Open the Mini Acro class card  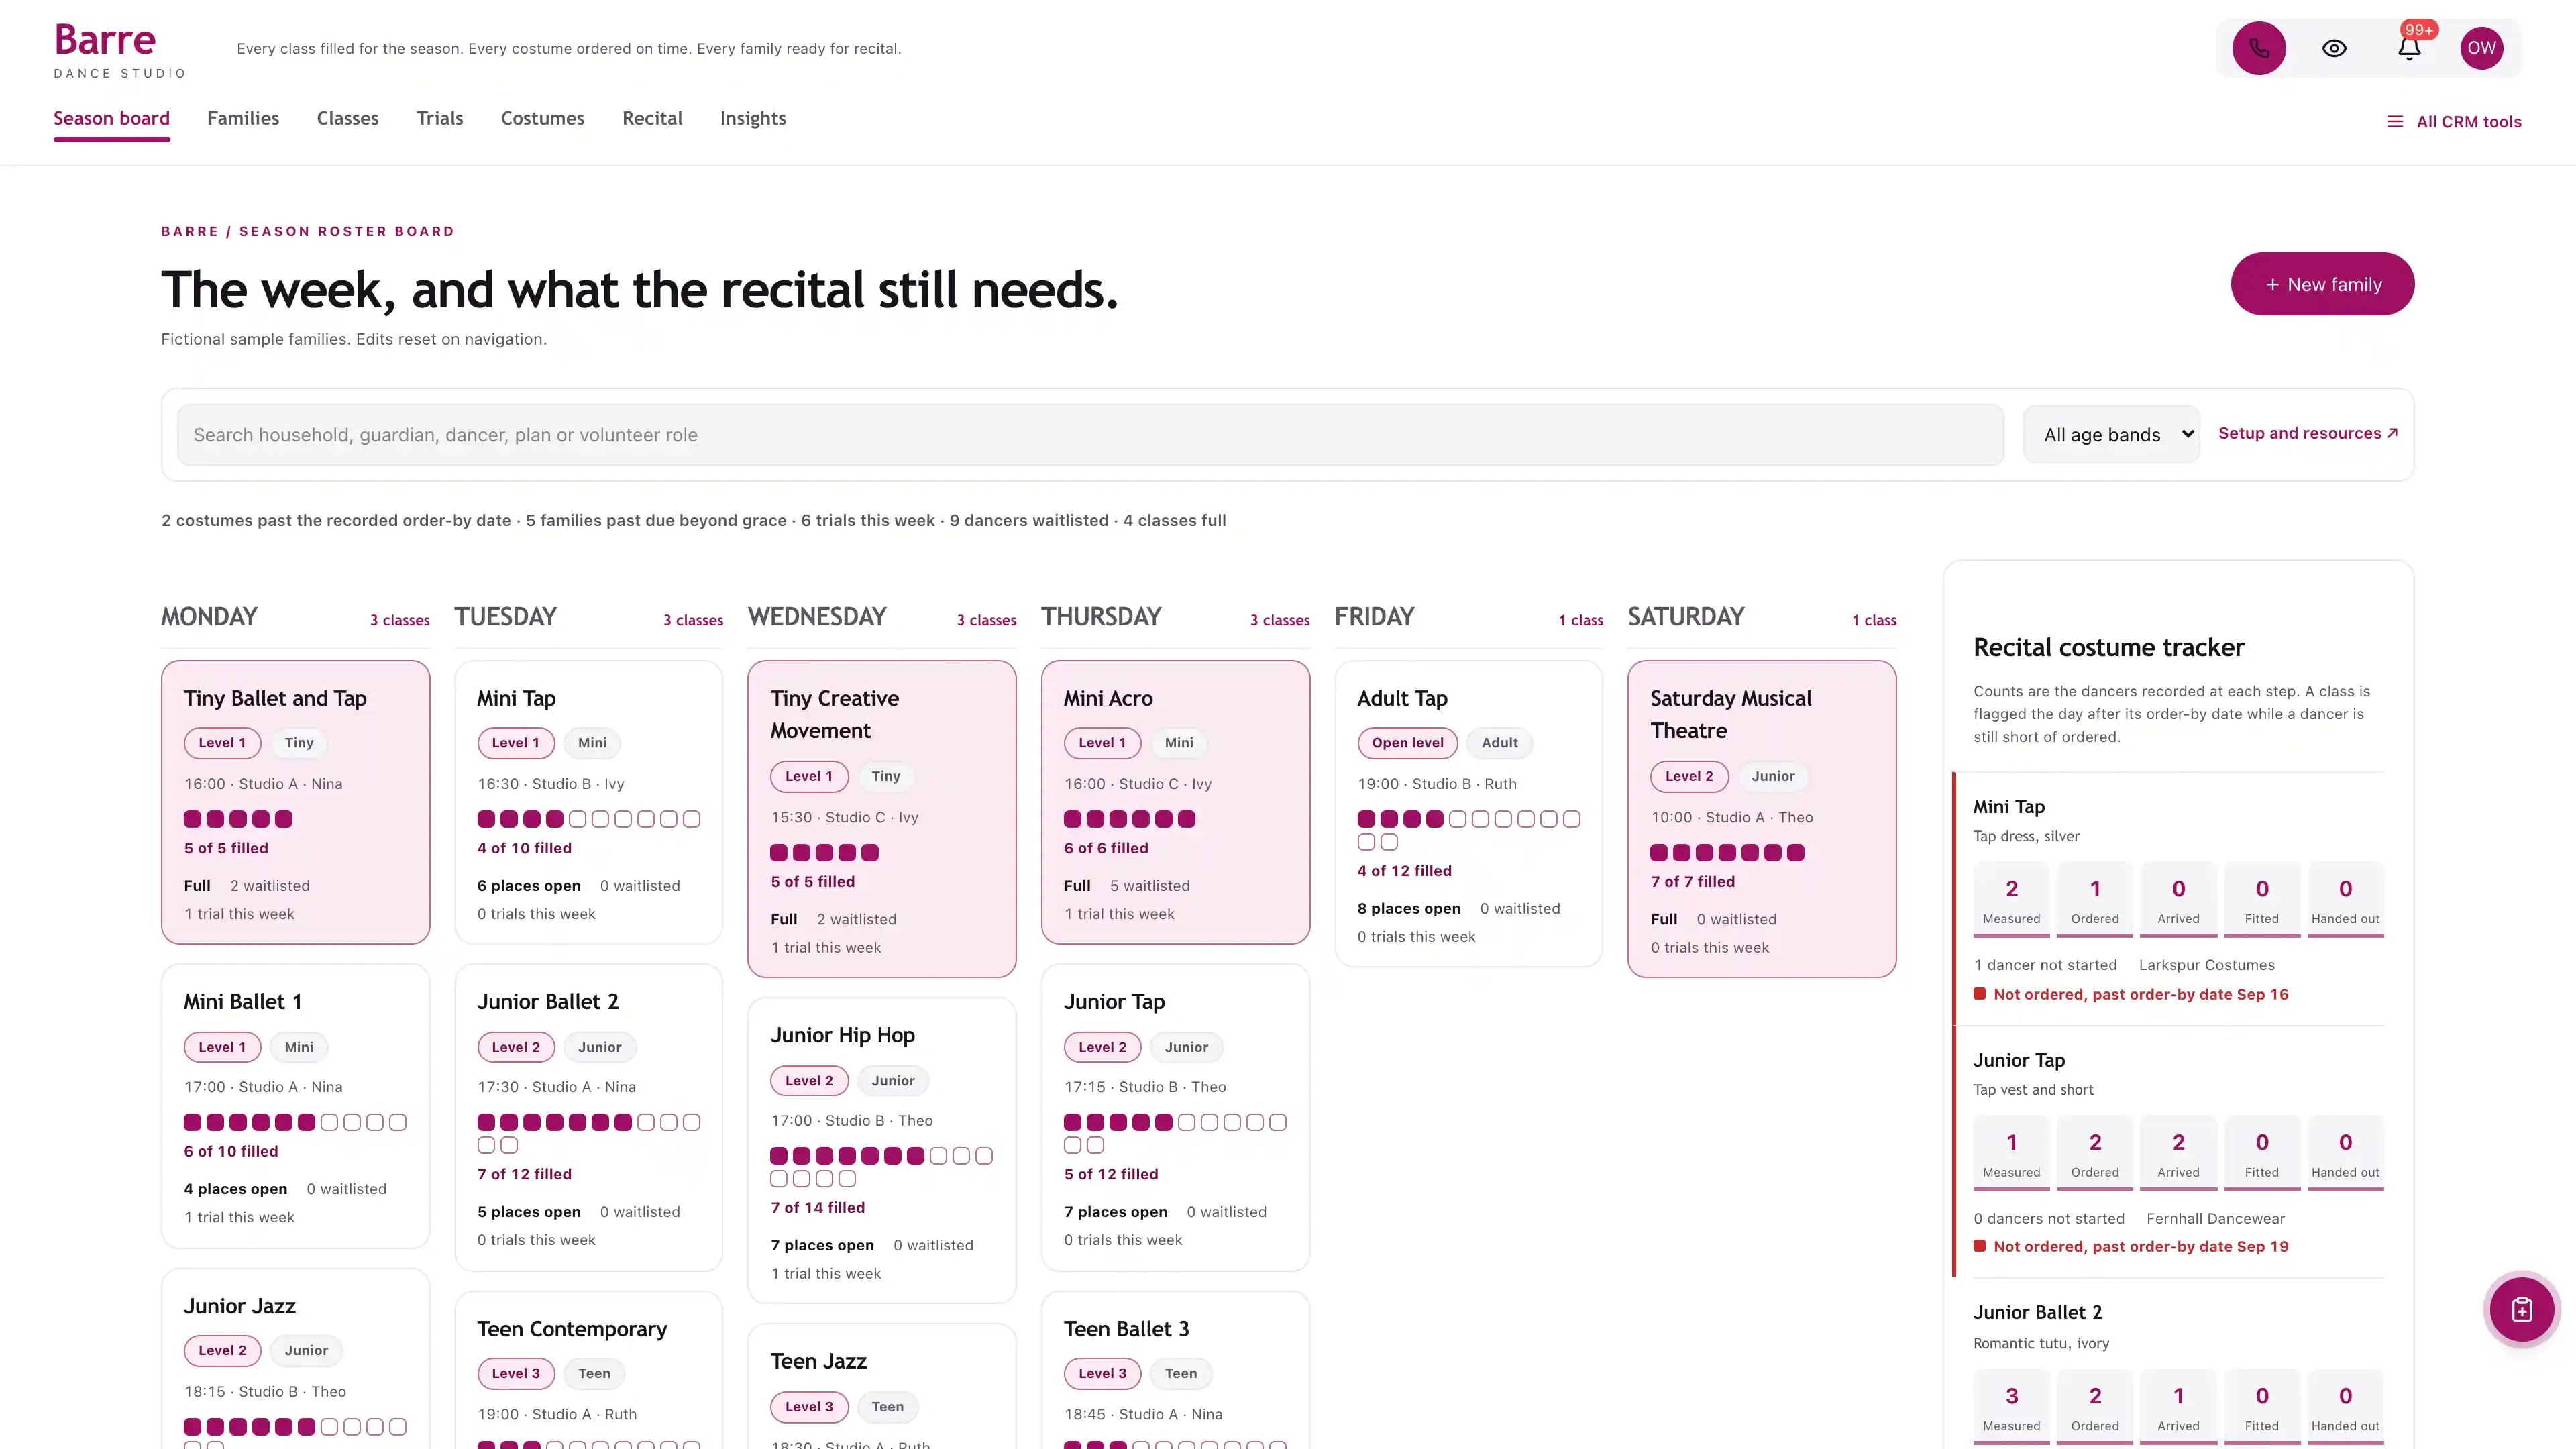(1175, 801)
